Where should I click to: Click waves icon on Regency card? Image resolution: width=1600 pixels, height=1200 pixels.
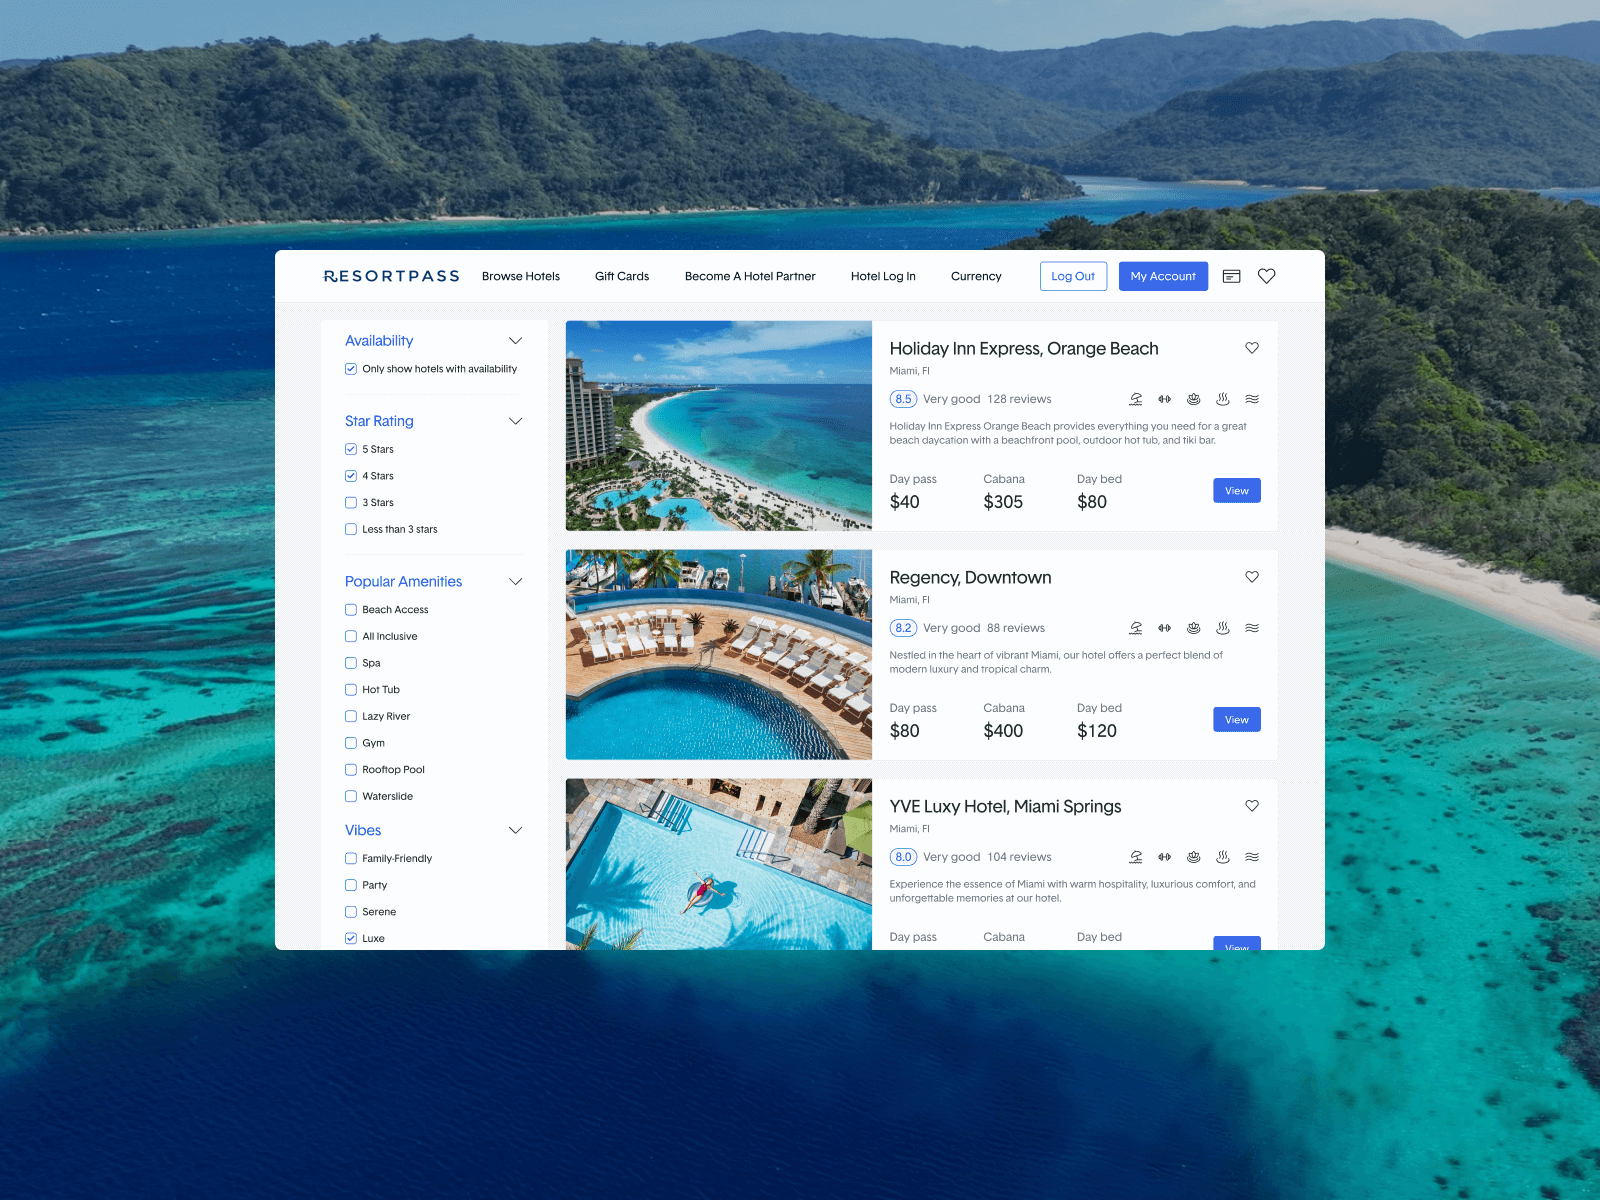pyautogui.click(x=1252, y=628)
